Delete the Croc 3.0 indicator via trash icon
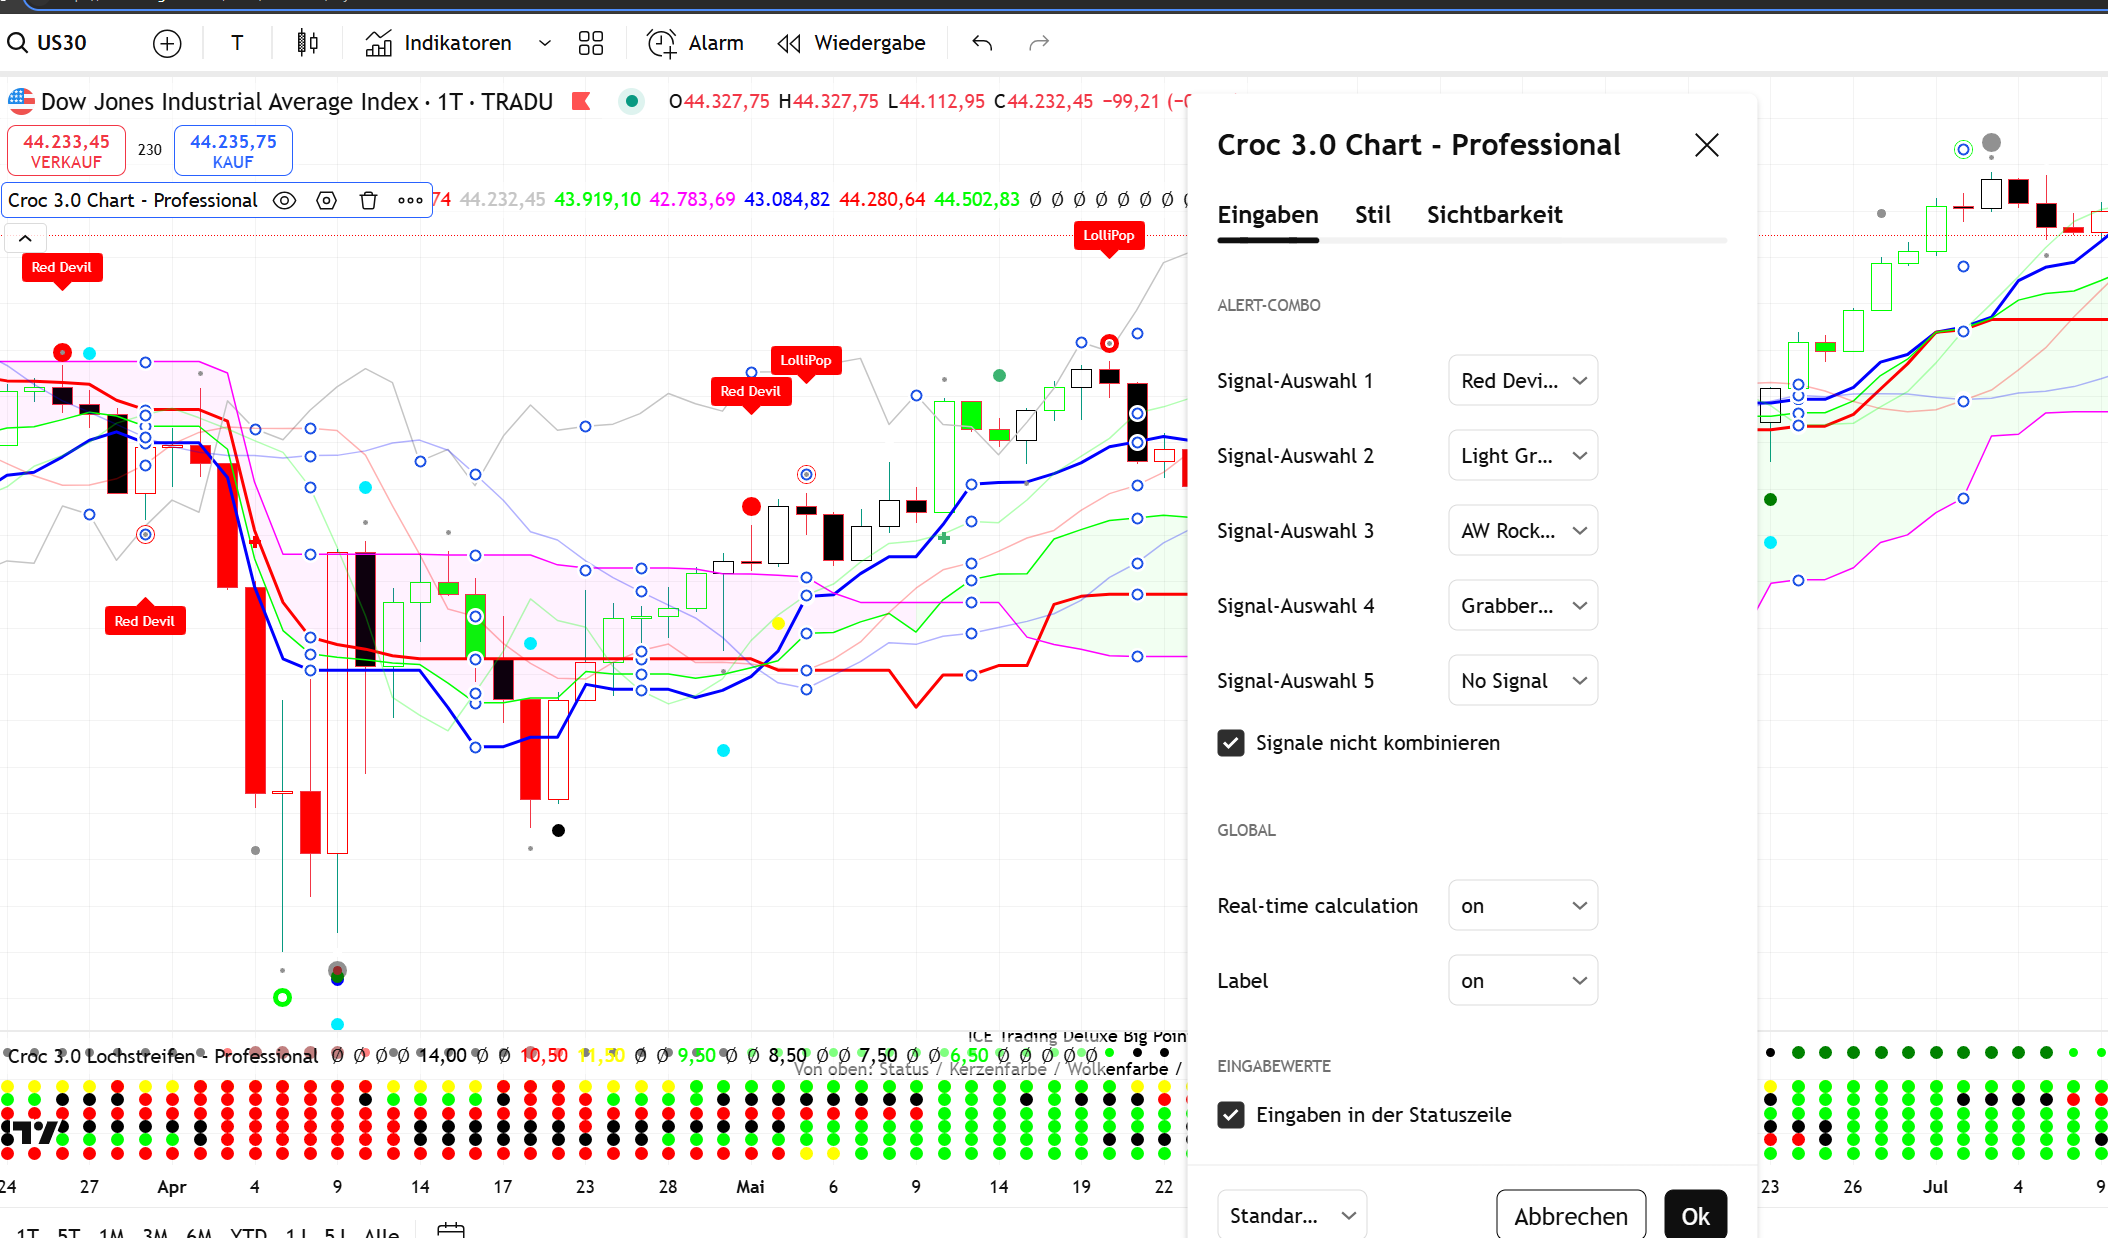The width and height of the screenshot is (2108, 1238). coord(368,200)
